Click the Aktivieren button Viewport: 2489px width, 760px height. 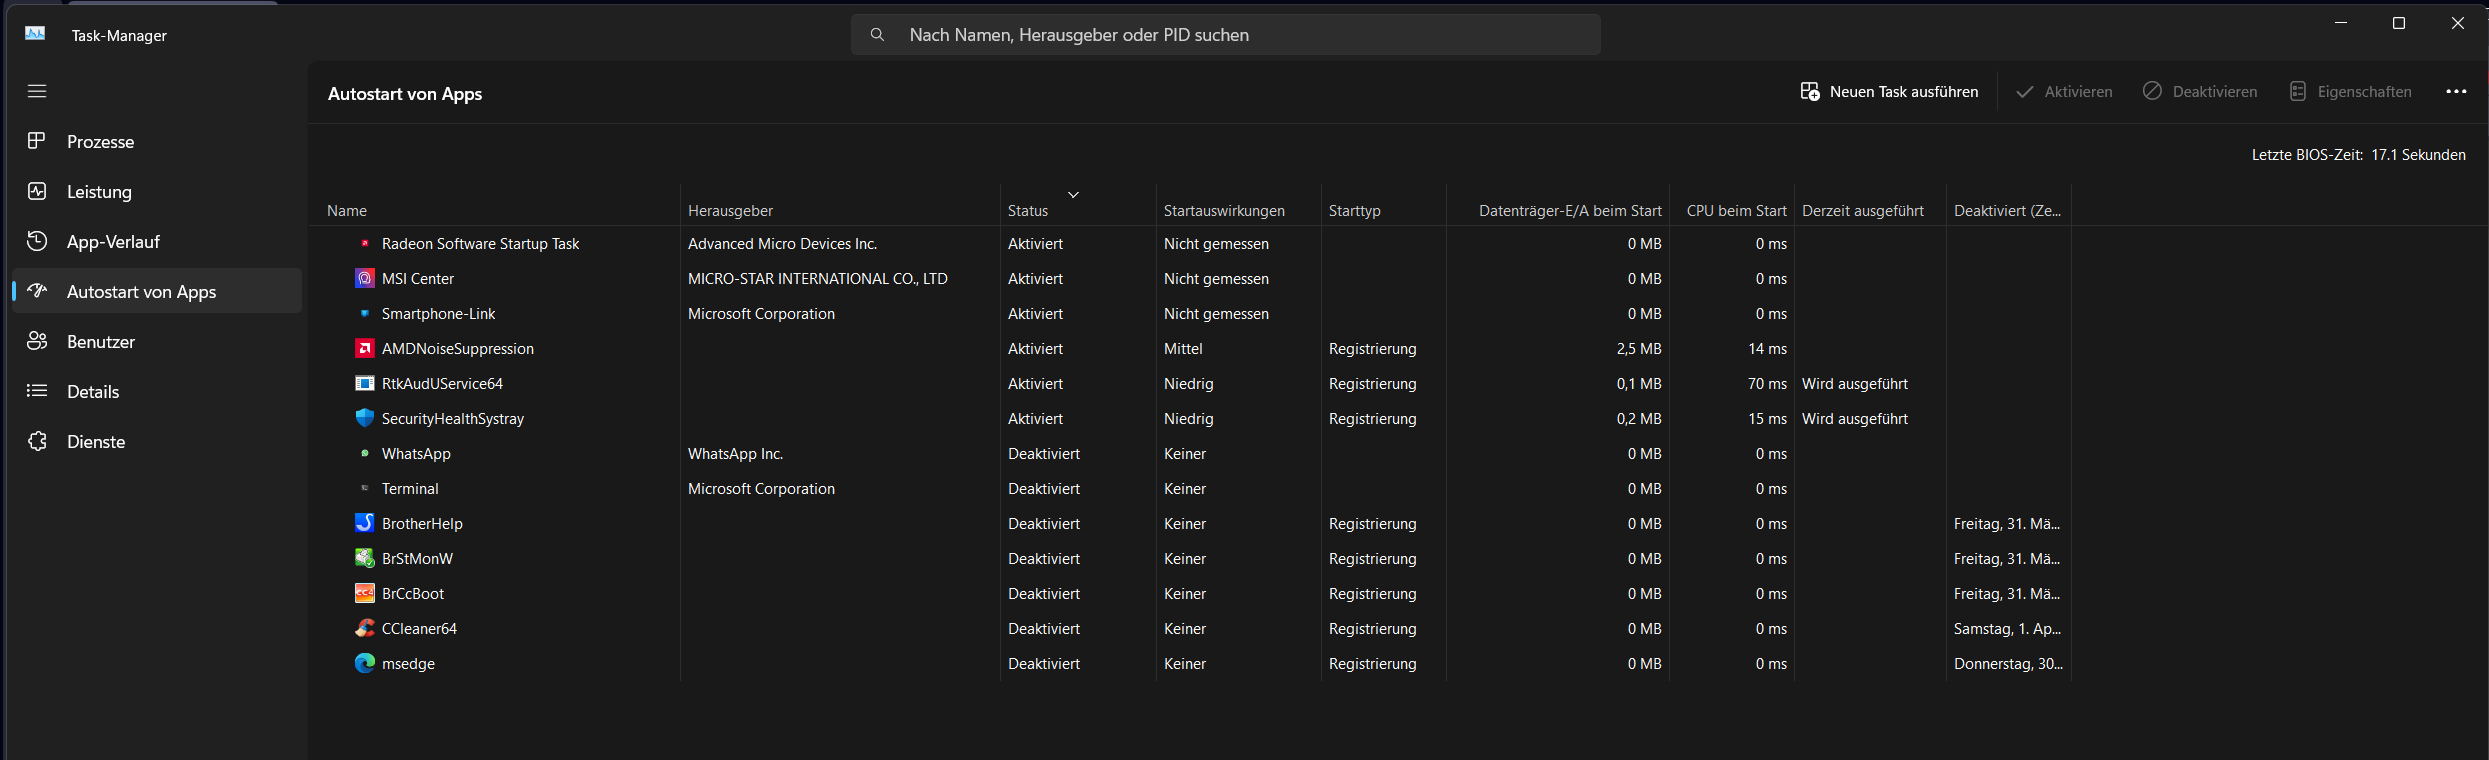(x=2064, y=92)
